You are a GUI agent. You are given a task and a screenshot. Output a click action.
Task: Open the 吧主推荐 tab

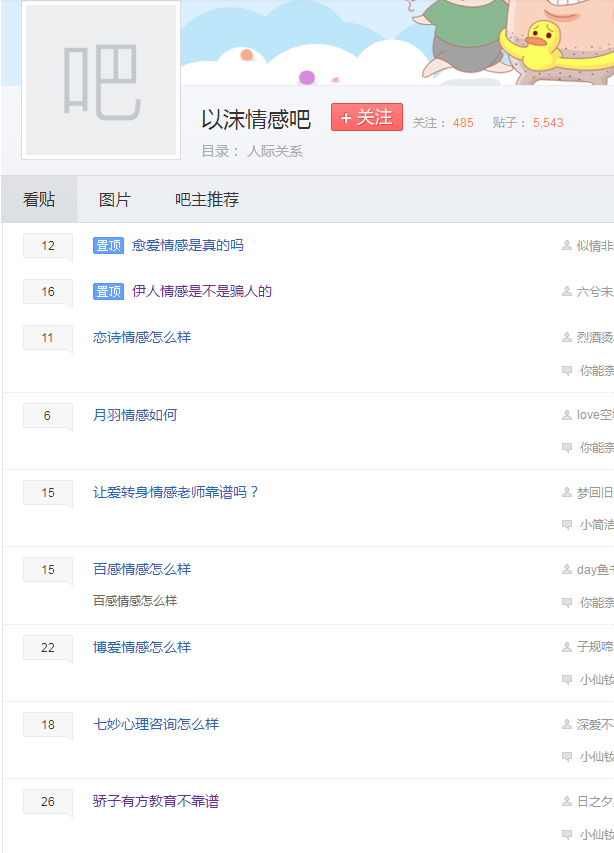click(207, 200)
